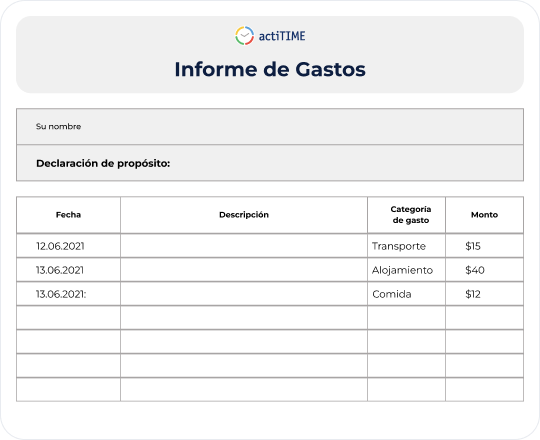Click the 'Categoría de gasto' column header
Image resolution: width=540 pixels, height=440 pixels.
(x=406, y=215)
